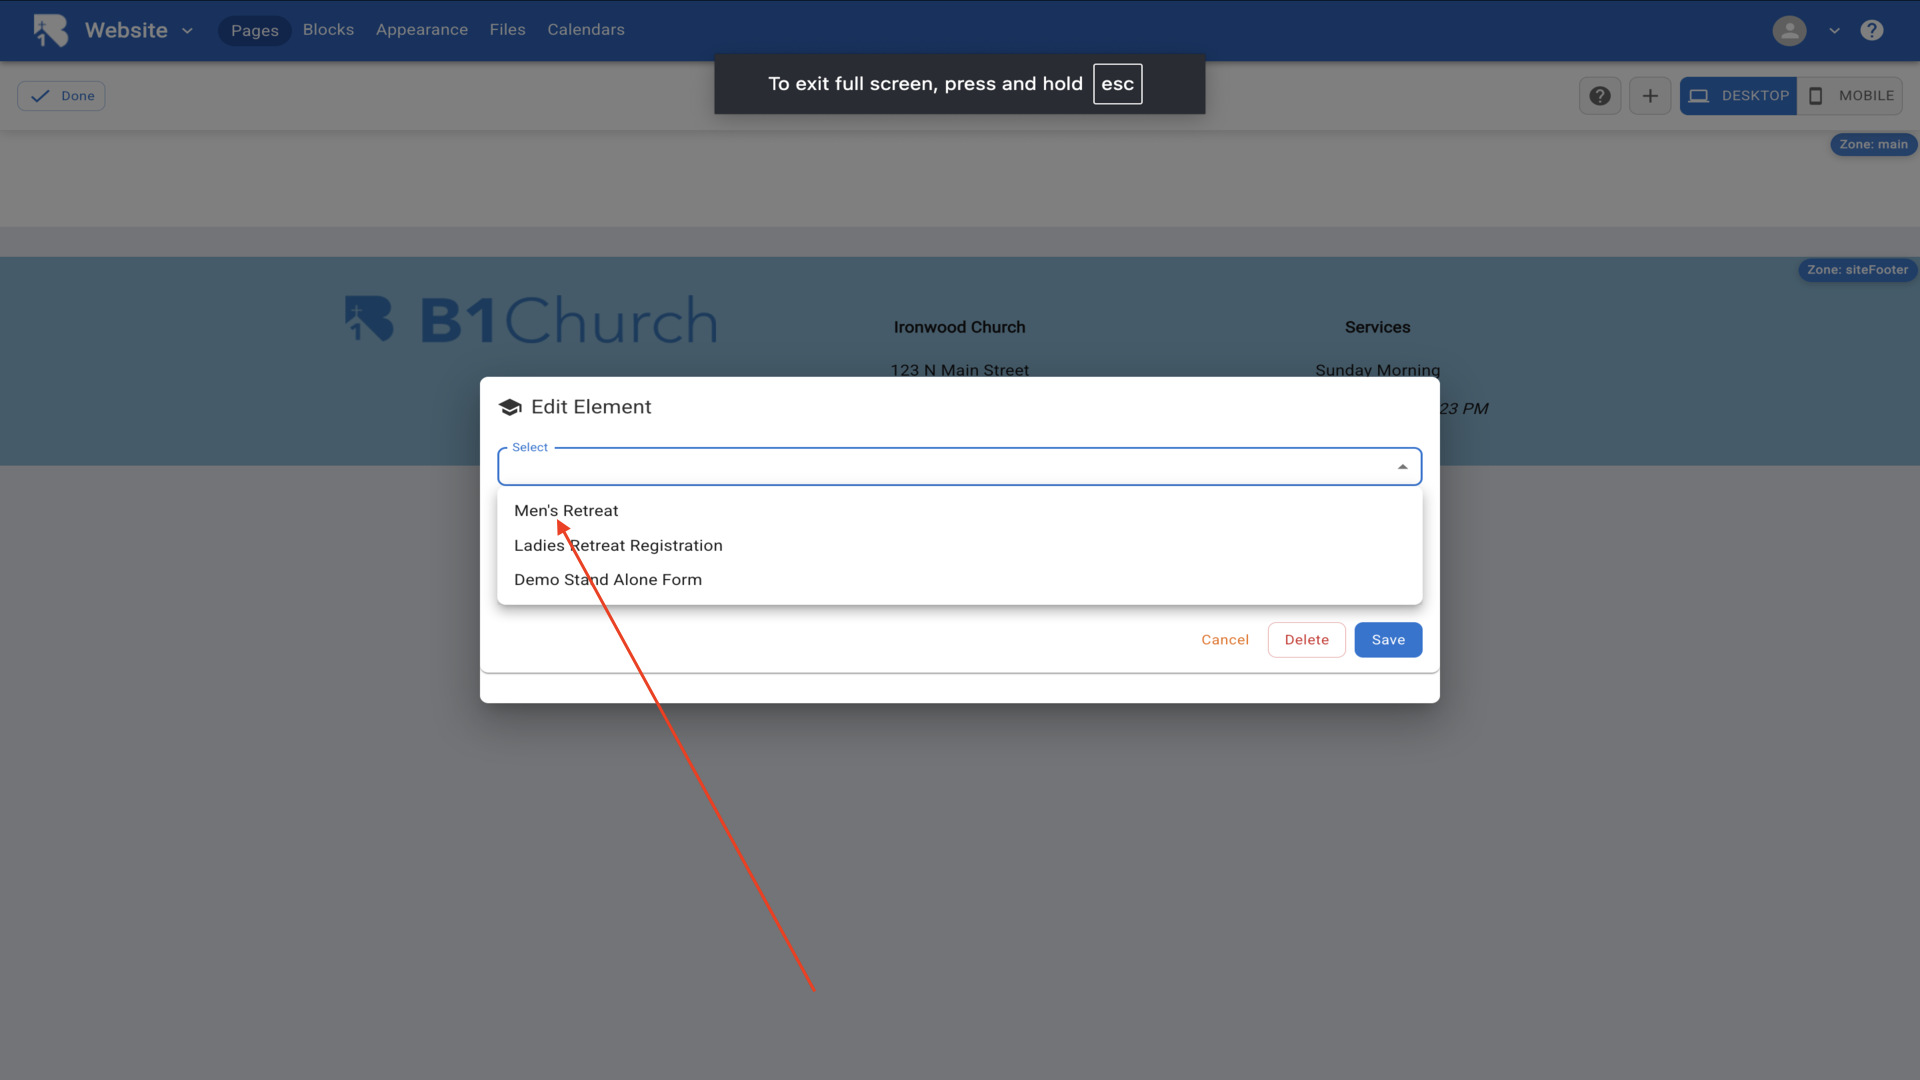This screenshot has width=1920, height=1080.
Task: Open the user account avatar icon
Action: [1789, 30]
